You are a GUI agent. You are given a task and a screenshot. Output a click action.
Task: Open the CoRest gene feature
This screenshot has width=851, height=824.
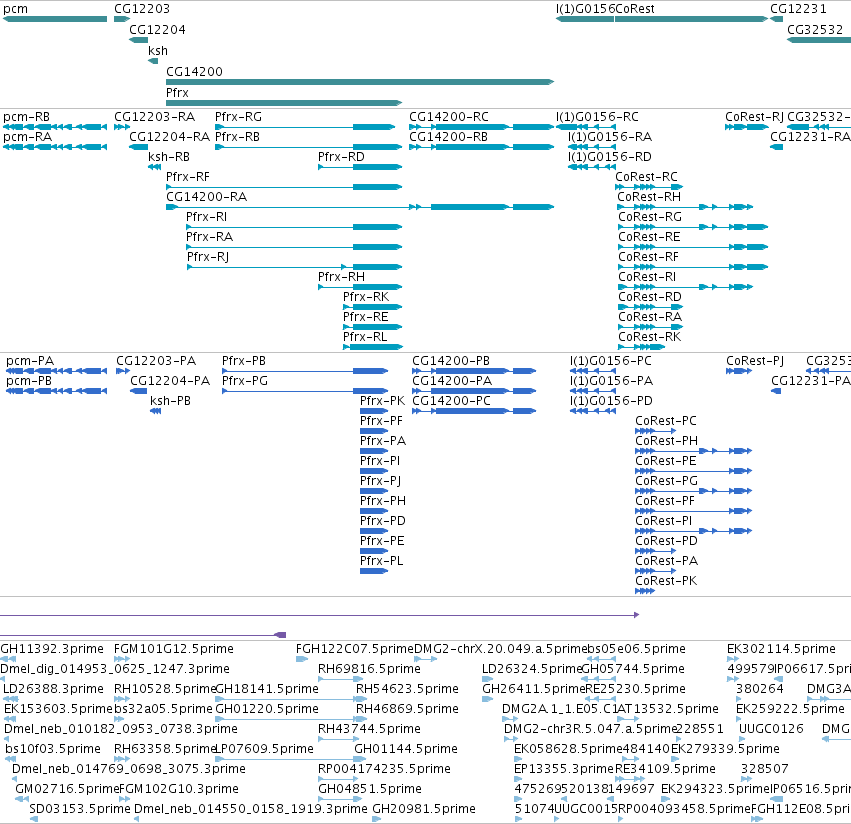[691, 19]
